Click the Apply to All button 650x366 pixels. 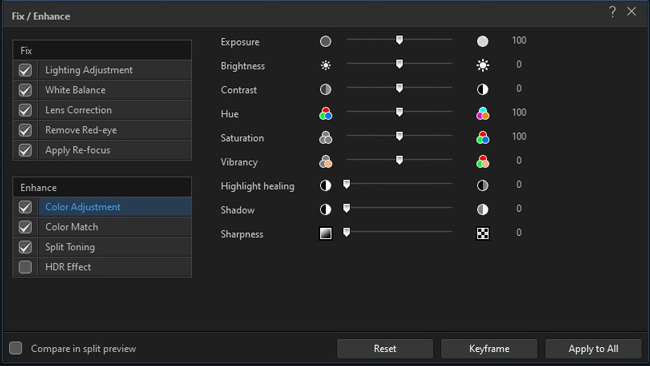(593, 349)
